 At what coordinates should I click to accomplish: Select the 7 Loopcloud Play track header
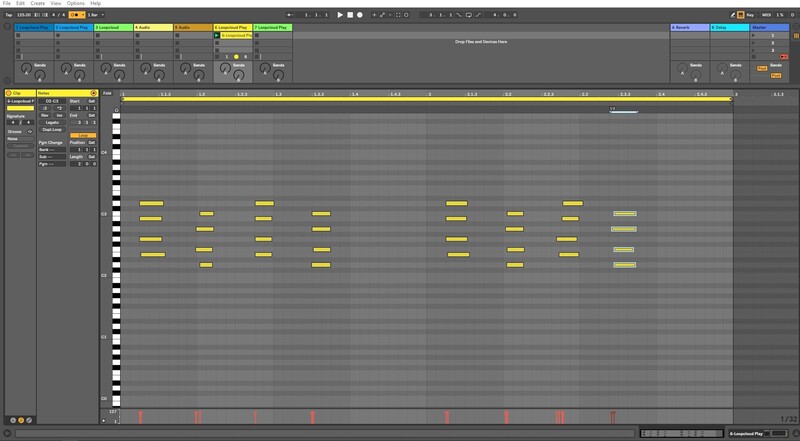pyautogui.click(x=272, y=27)
